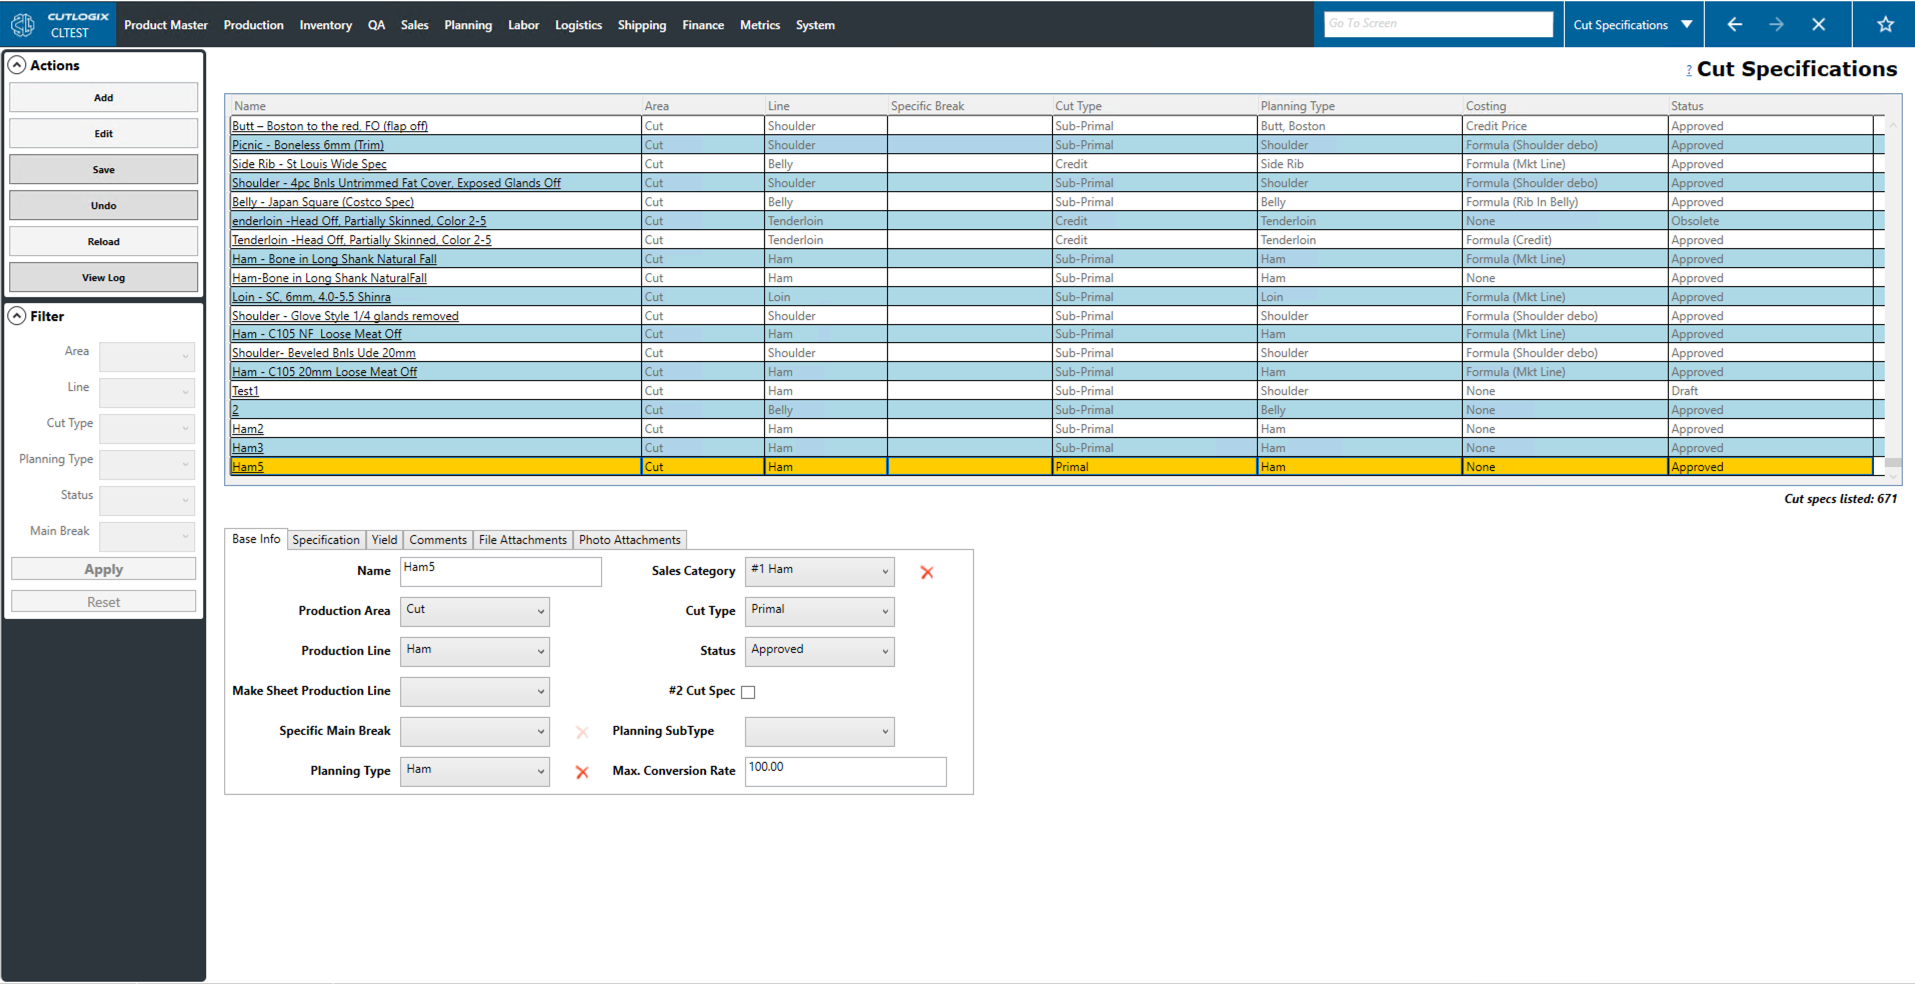
Task: Clear Planning Type with red X
Action: (x=582, y=772)
